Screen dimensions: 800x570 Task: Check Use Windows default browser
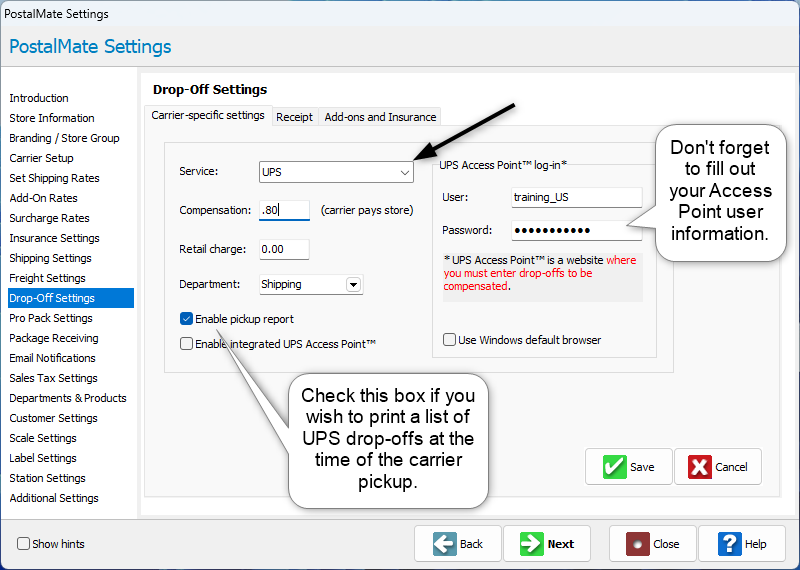449,340
